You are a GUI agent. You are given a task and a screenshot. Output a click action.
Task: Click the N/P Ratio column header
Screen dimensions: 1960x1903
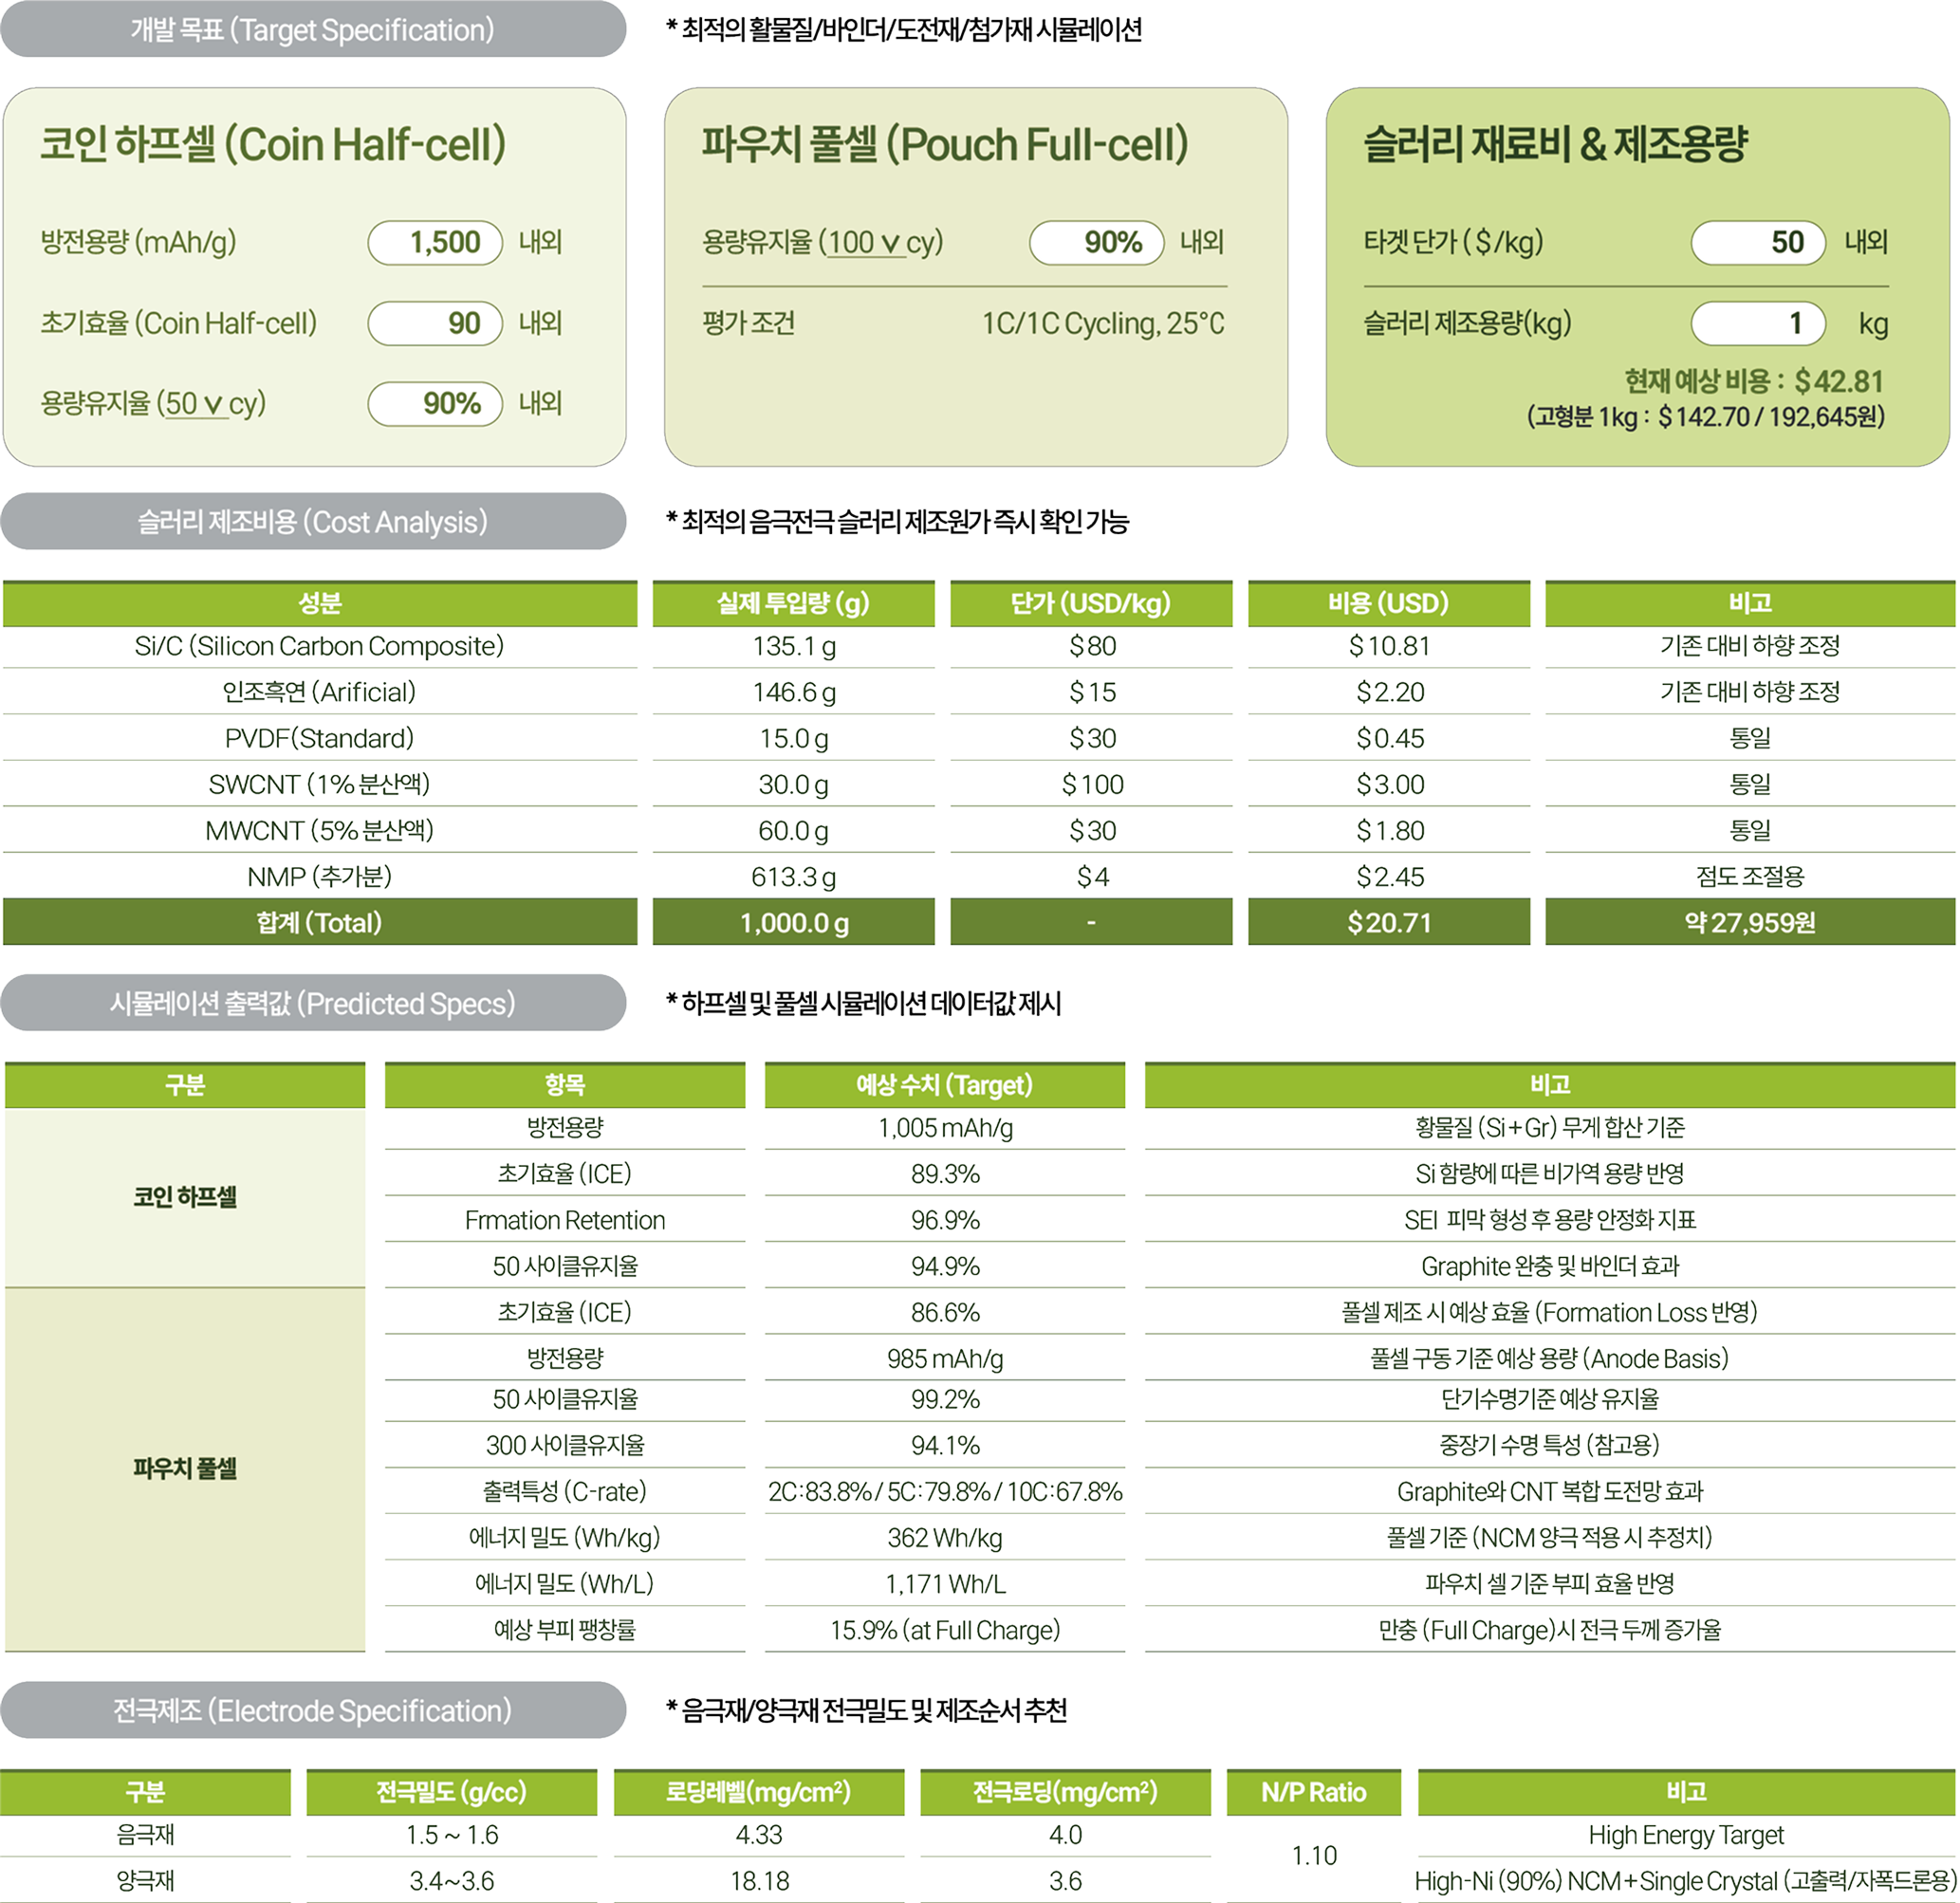pyautogui.click(x=1313, y=1792)
